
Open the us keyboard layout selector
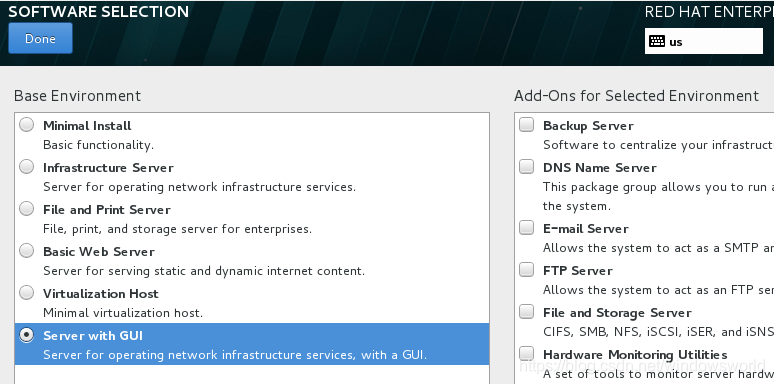[x=704, y=41]
